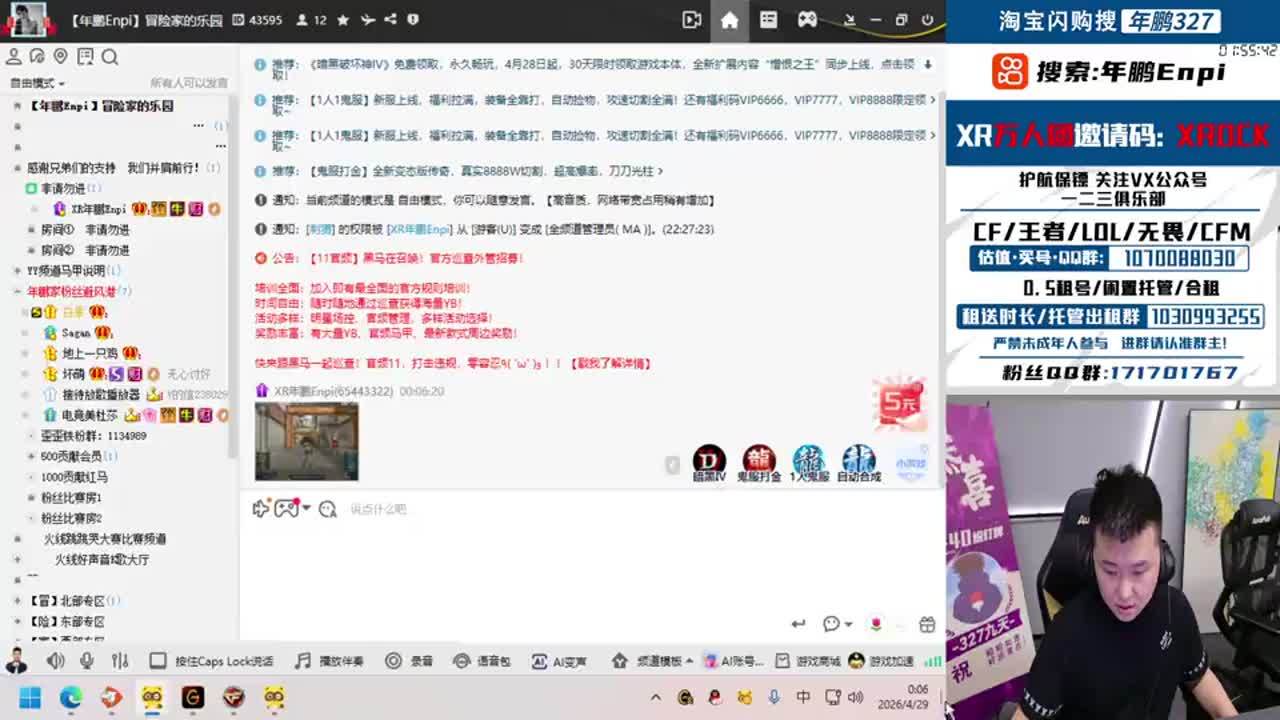Click the star favorite channel icon
Viewport: 1280px width, 720px height.
pos(343,20)
